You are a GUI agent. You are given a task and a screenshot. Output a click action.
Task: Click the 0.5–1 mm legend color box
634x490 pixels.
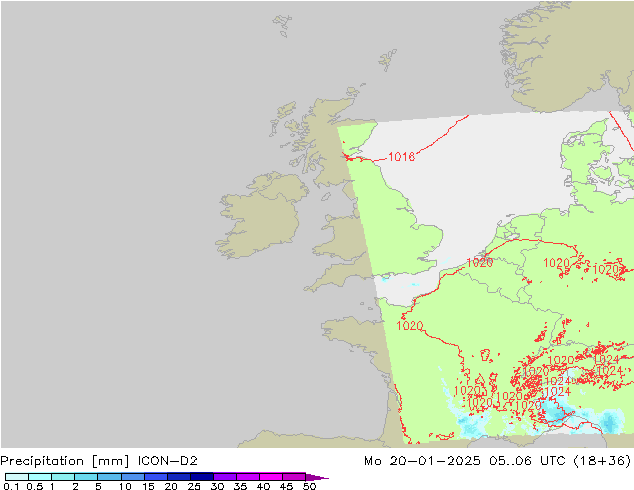[40, 477]
